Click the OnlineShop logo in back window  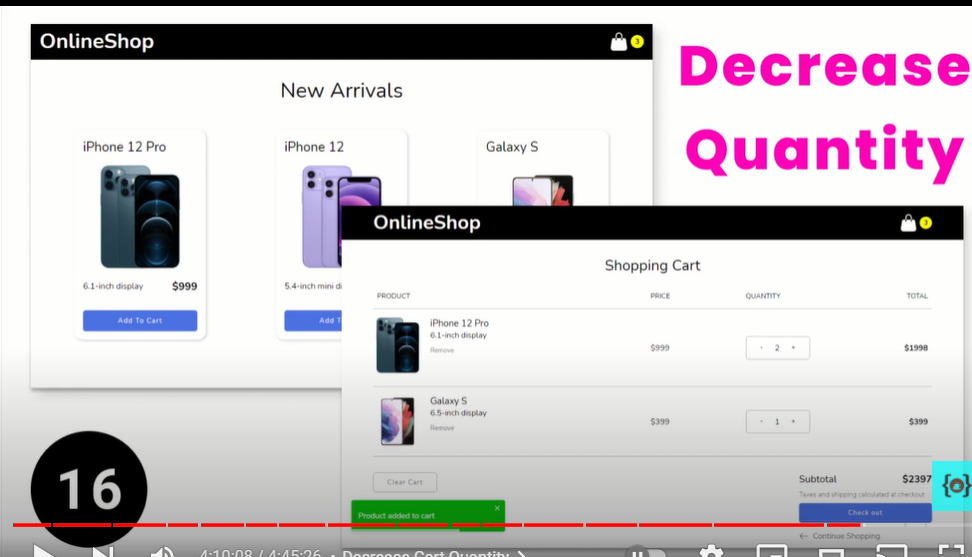(x=97, y=42)
